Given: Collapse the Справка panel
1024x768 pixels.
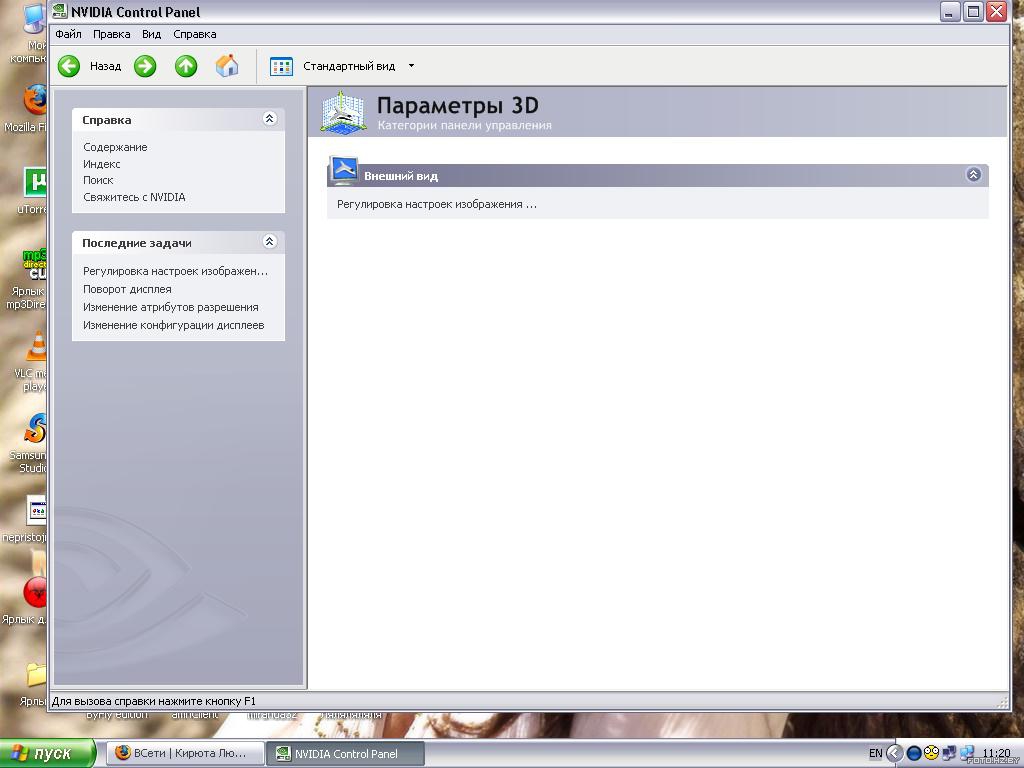Looking at the screenshot, I should tap(269, 119).
